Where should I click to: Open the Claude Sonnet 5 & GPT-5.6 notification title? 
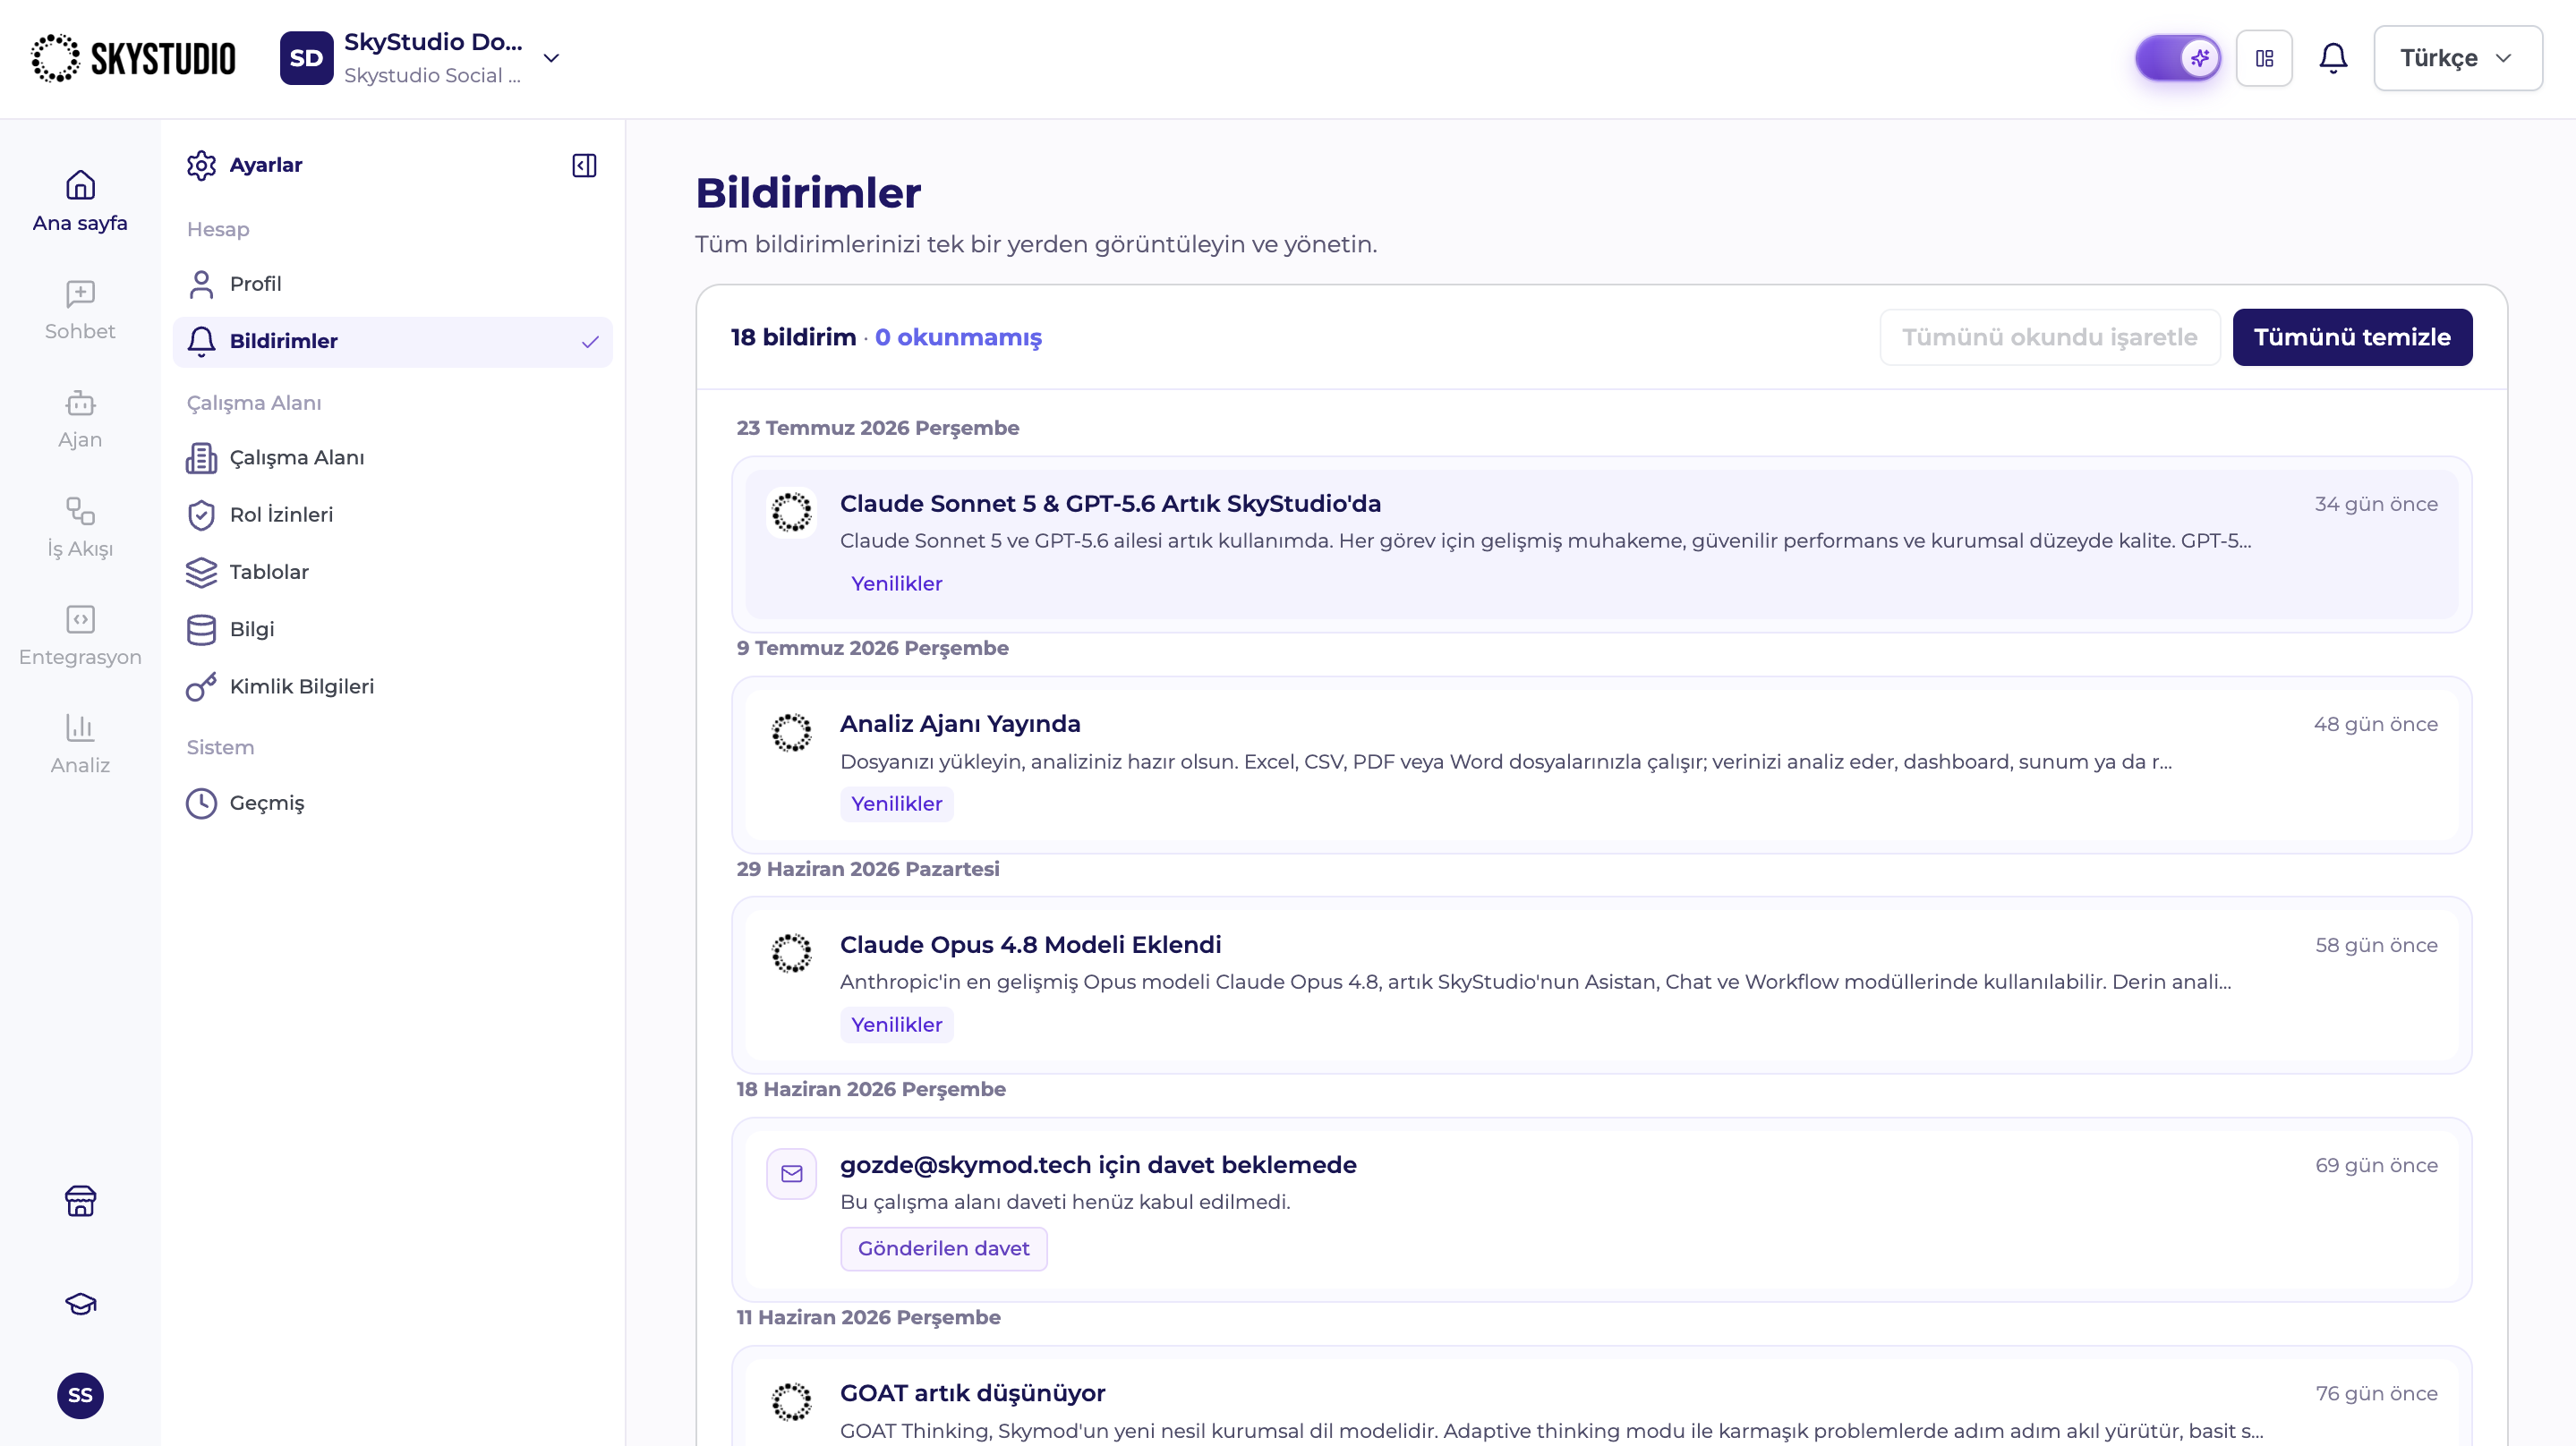point(1110,503)
